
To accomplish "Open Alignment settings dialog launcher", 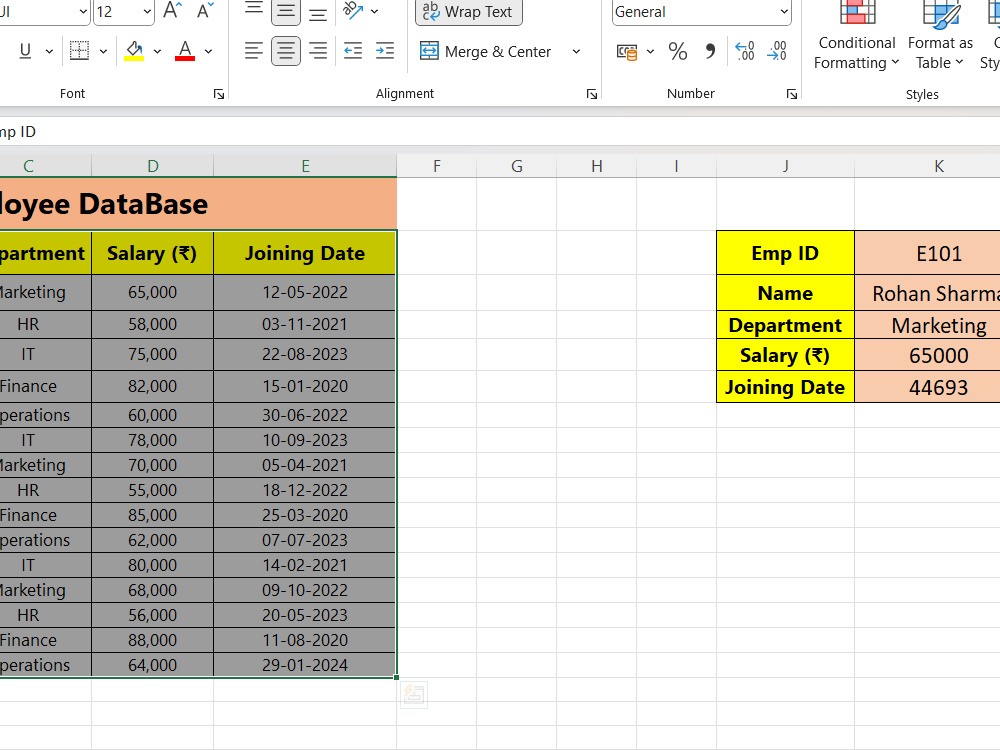I will click(592, 94).
